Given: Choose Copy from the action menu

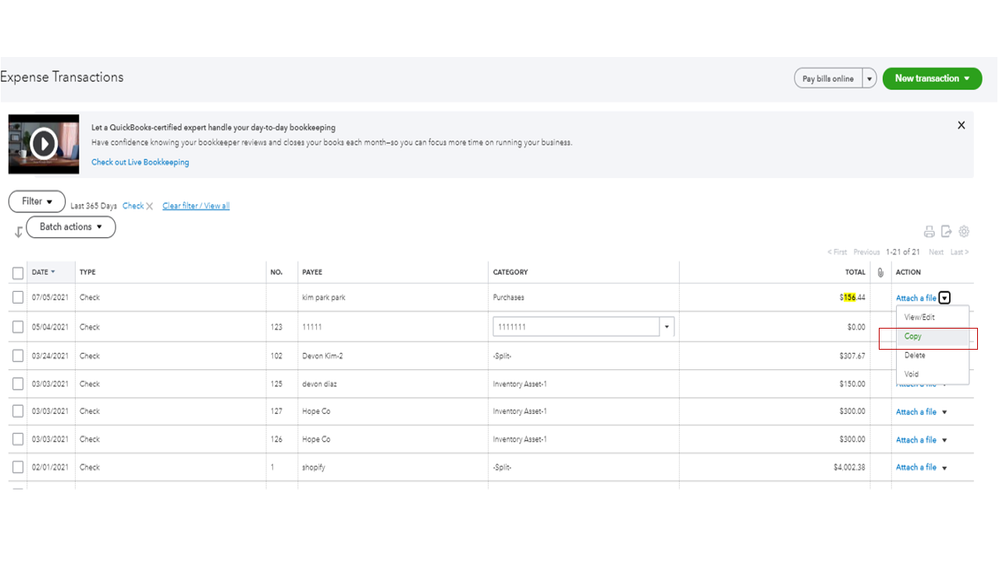Looking at the screenshot, I should point(913,337).
